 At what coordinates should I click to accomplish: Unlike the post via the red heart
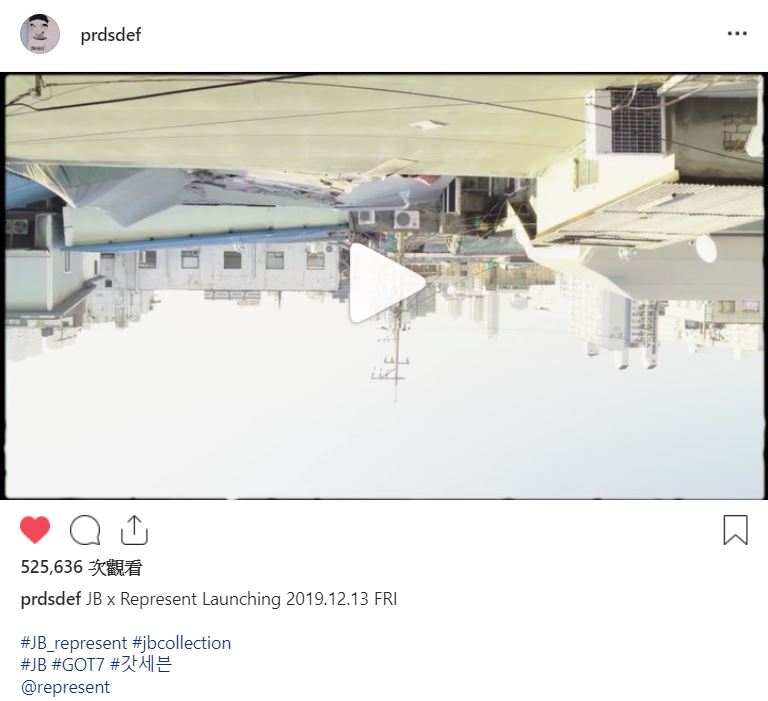point(35,530)
